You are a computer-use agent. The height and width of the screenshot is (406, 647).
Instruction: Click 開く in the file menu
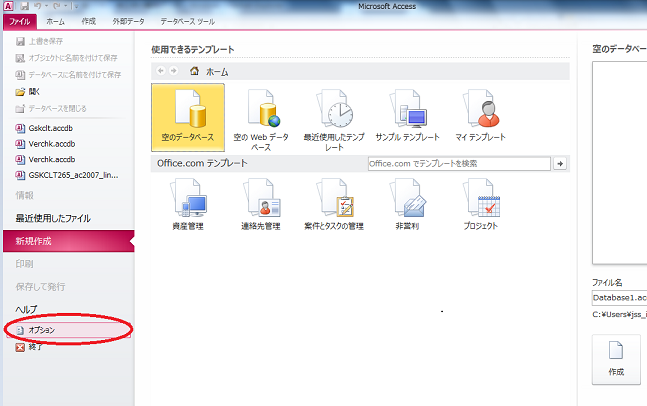[x=28, y=92]
